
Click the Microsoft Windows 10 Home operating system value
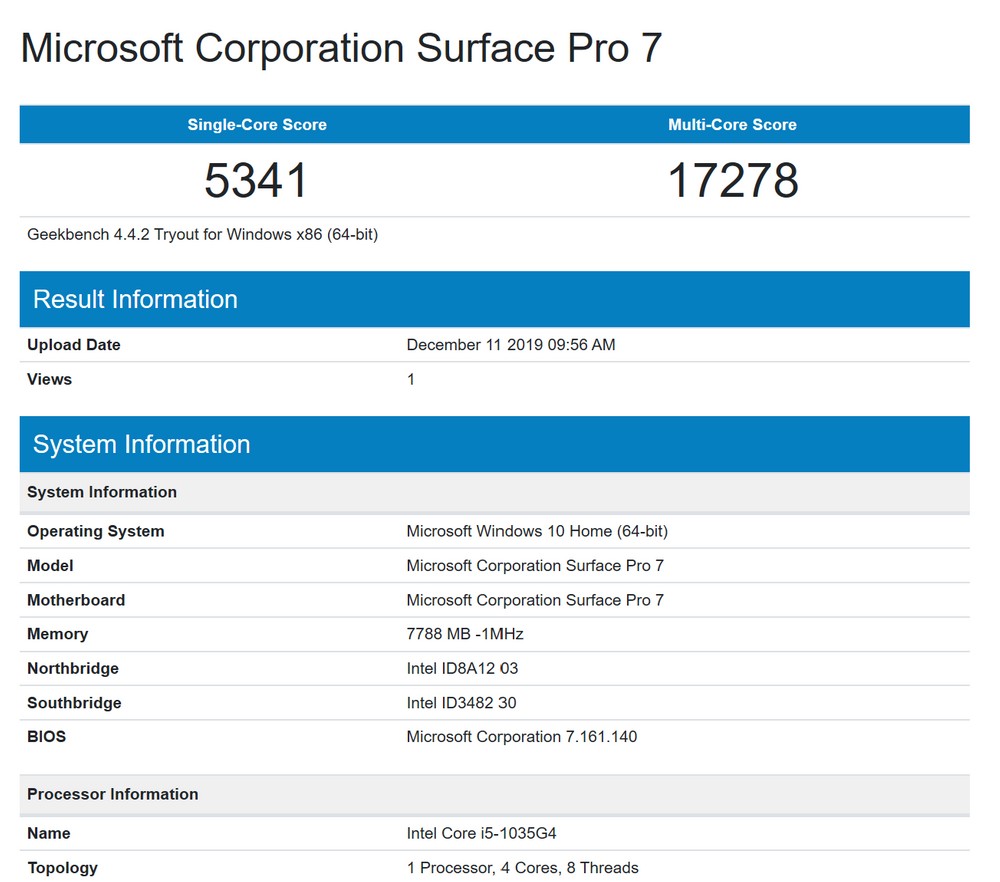536,531
